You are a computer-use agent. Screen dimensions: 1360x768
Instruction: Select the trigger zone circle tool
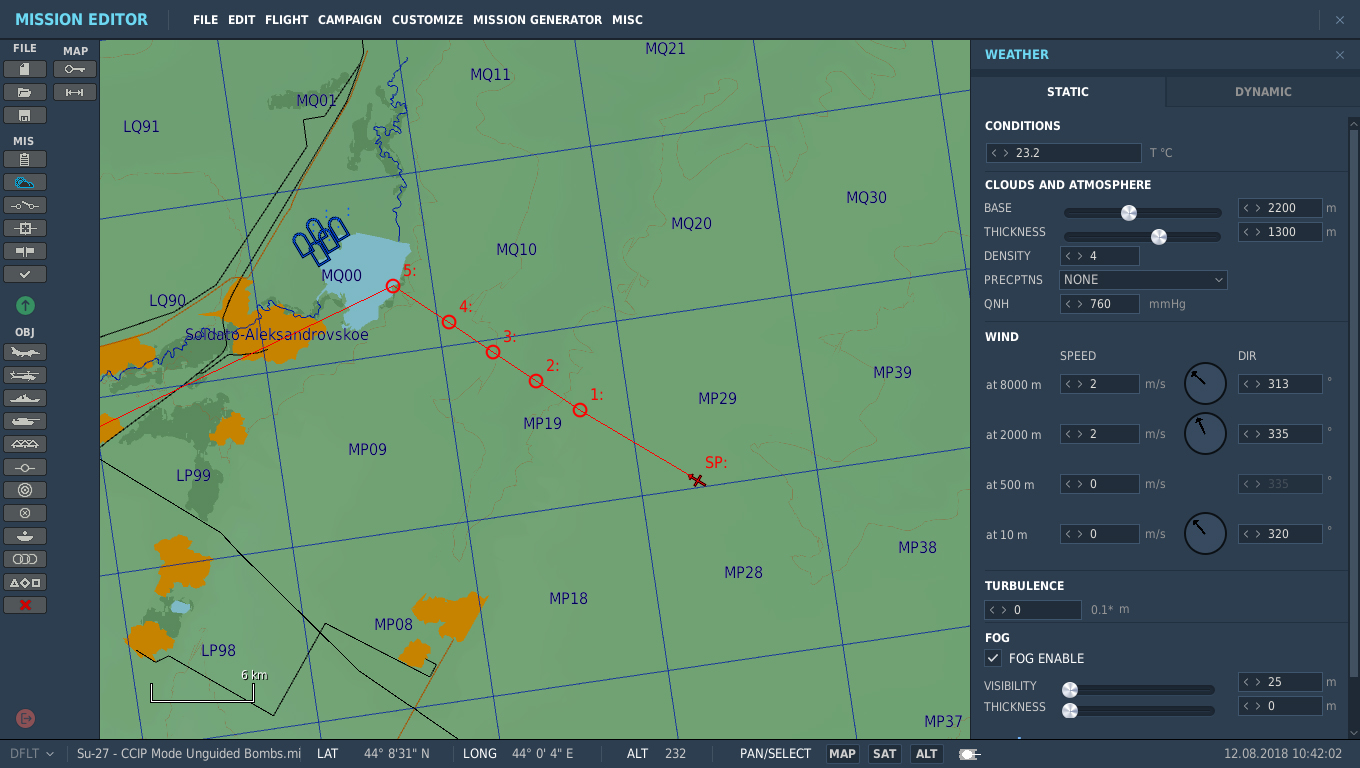pos(25,513)
